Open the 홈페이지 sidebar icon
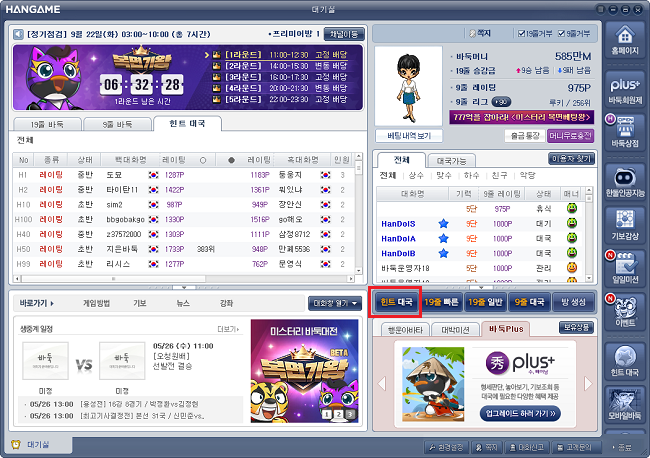 [x=625, y=43]
